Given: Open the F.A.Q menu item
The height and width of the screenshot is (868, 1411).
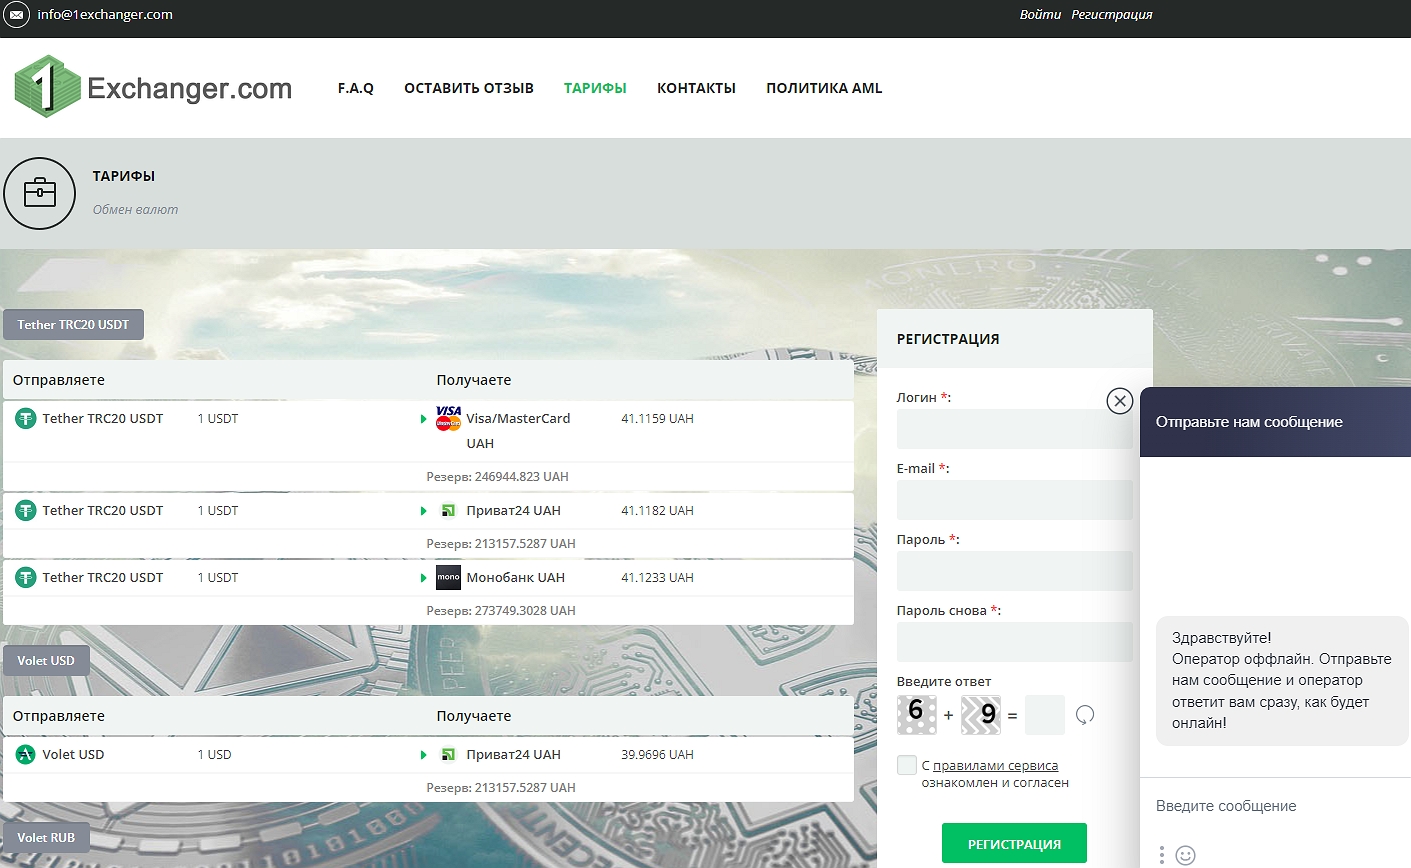Looking at the screenshot, I should click(x=355, y=88).
